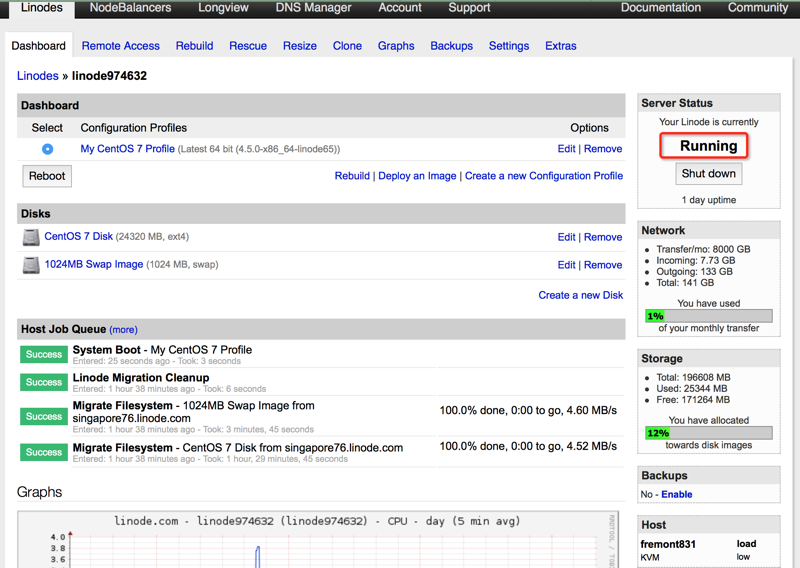The width and height of the screenshot is (800, 568).
Task: Edit the My CentOS 7 Profile configuration
Action: pos(566,149)
